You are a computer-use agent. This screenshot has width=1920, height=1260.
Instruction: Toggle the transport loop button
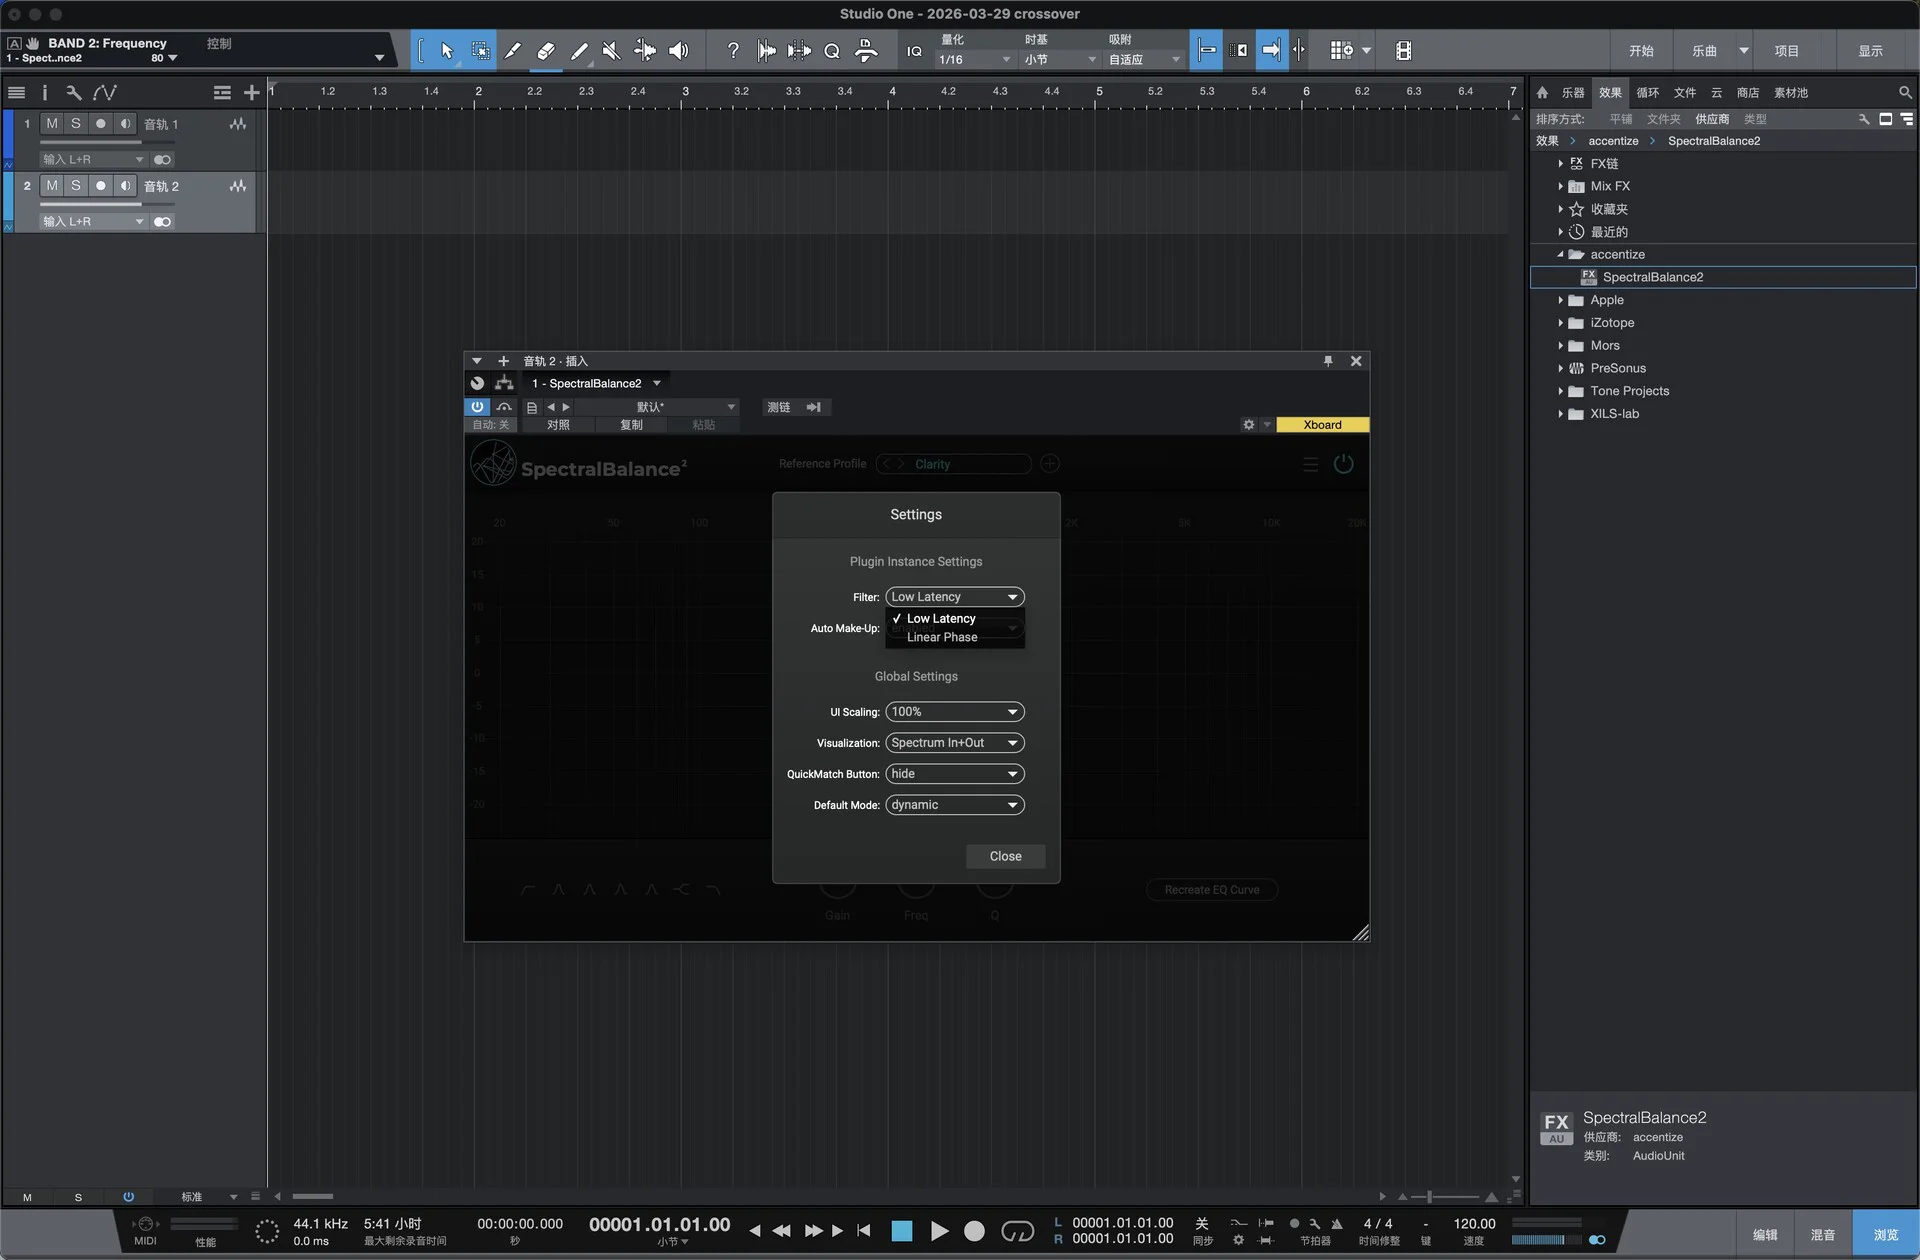click(x=1017, y=1231)
